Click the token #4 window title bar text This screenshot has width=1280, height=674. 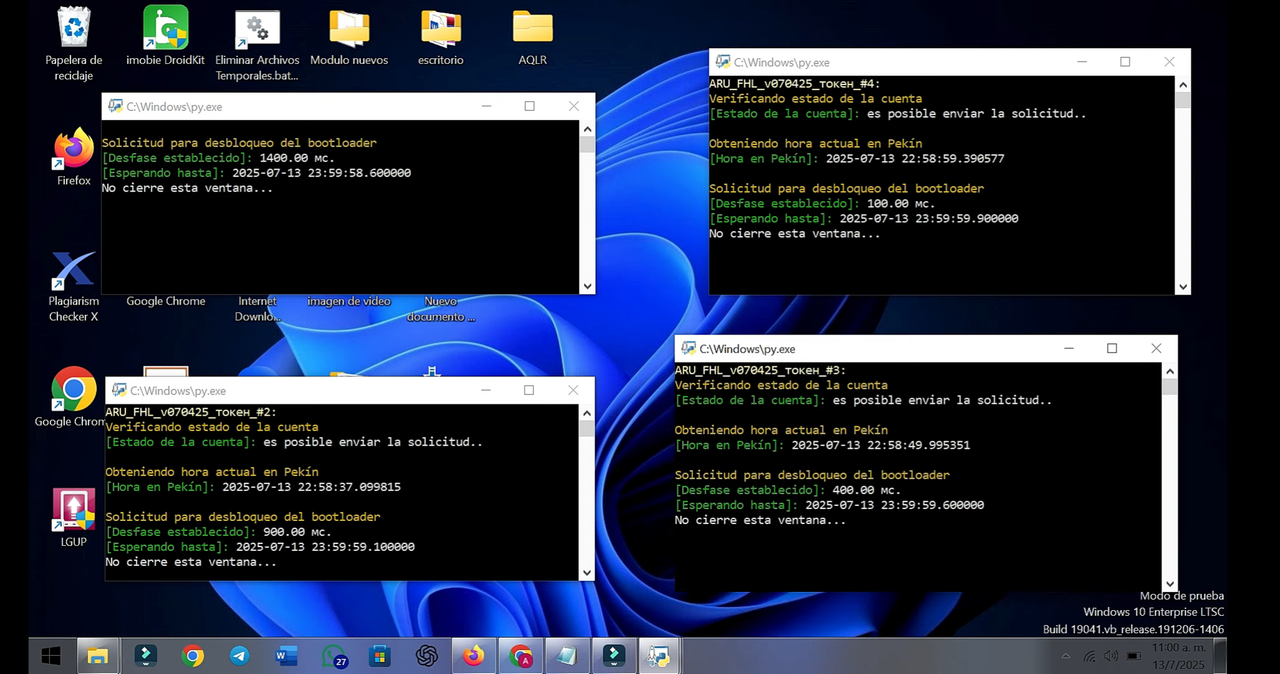[x=782, y=62]
